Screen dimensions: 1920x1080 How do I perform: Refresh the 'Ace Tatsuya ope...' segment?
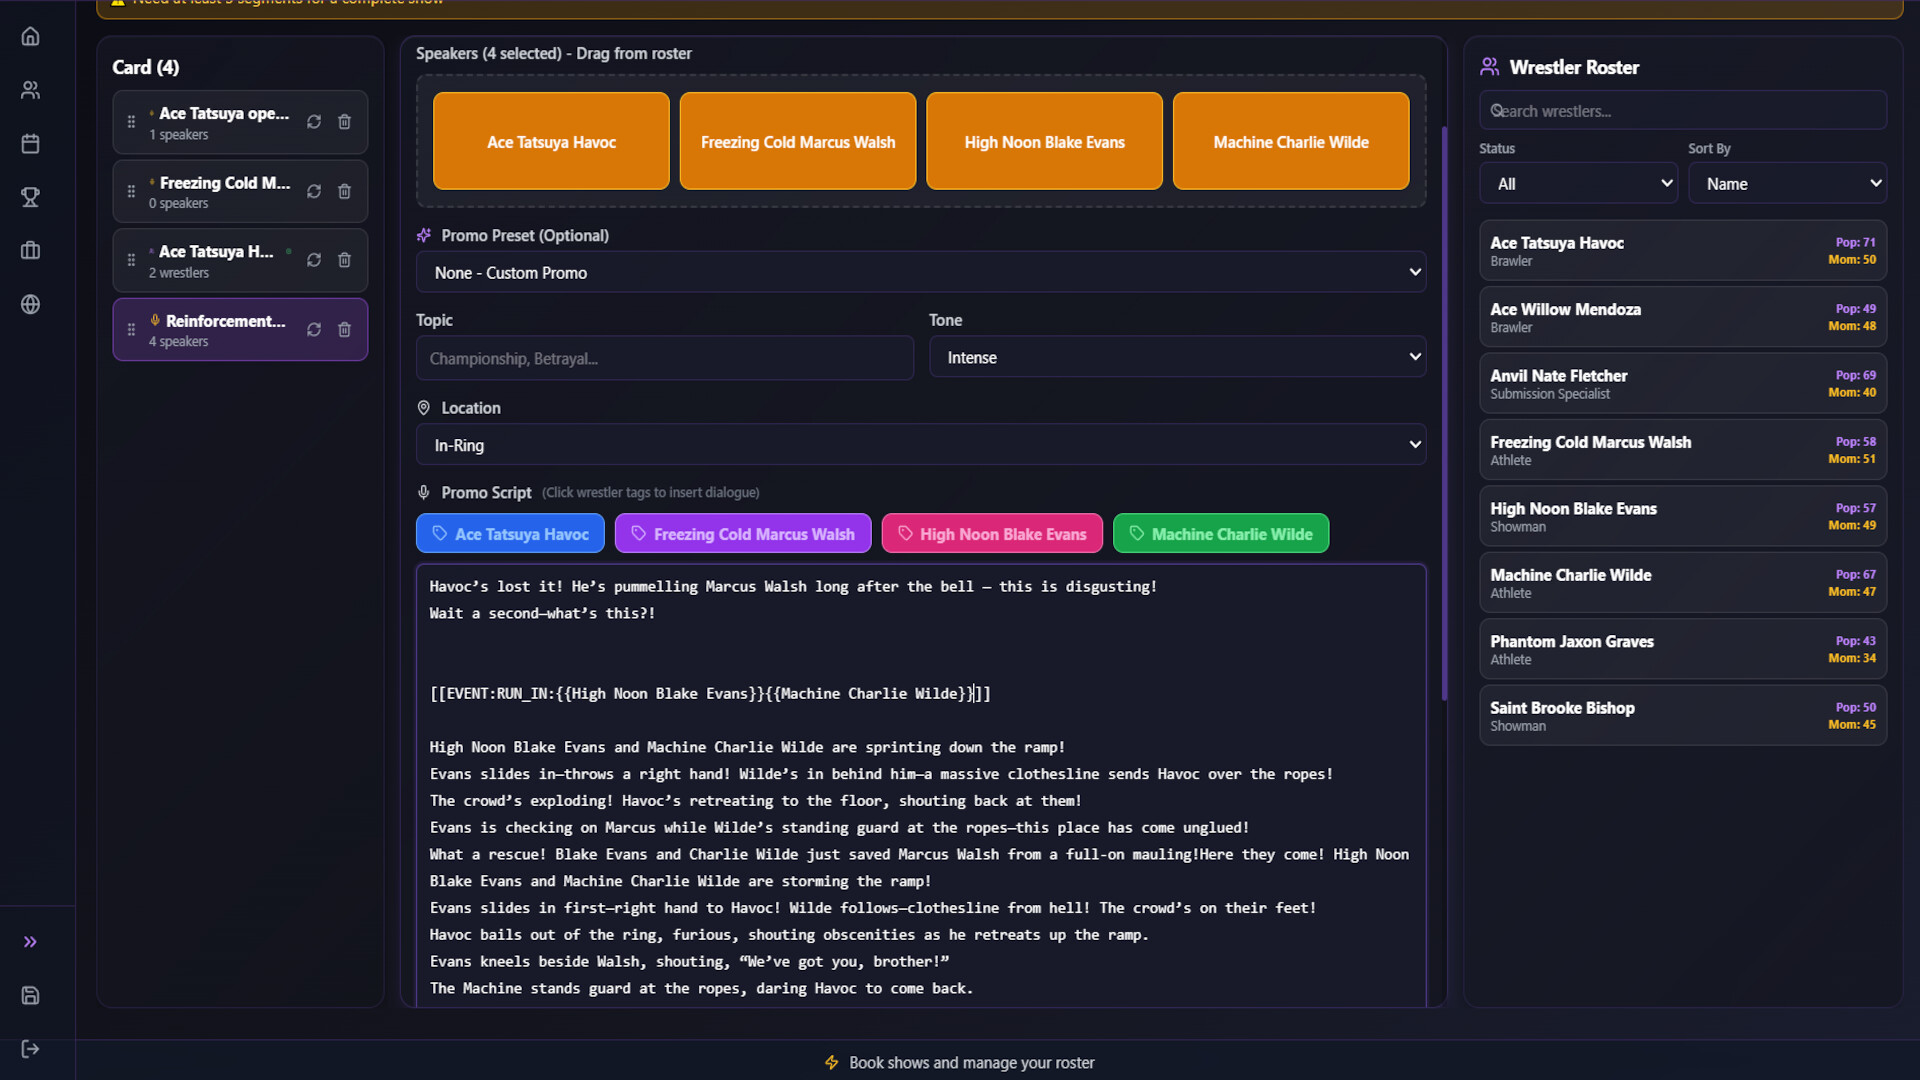tap(314, 121)
